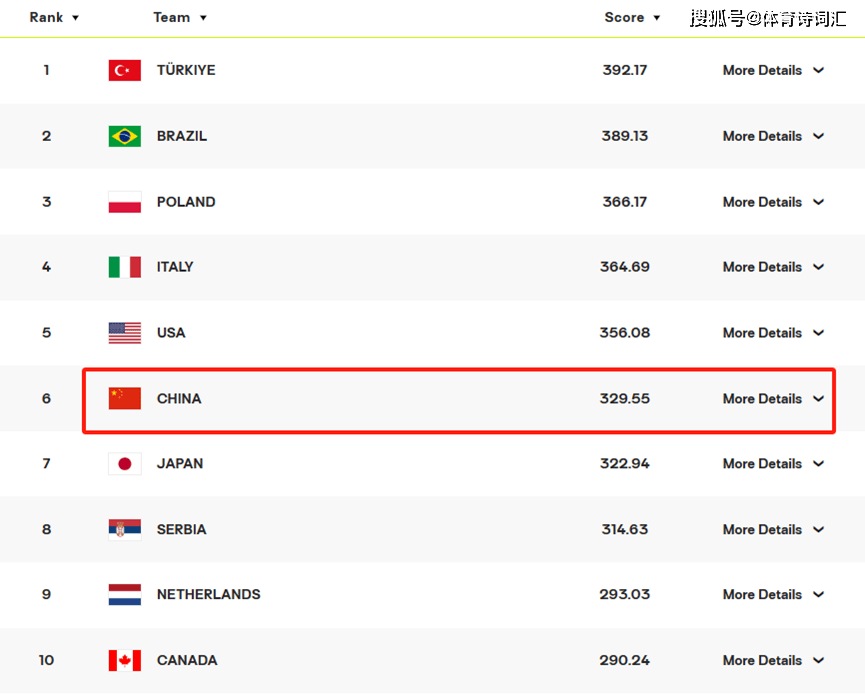Click the Brazil flag icon
This screenshot has width=865, height=698.
tap(125, 136)
